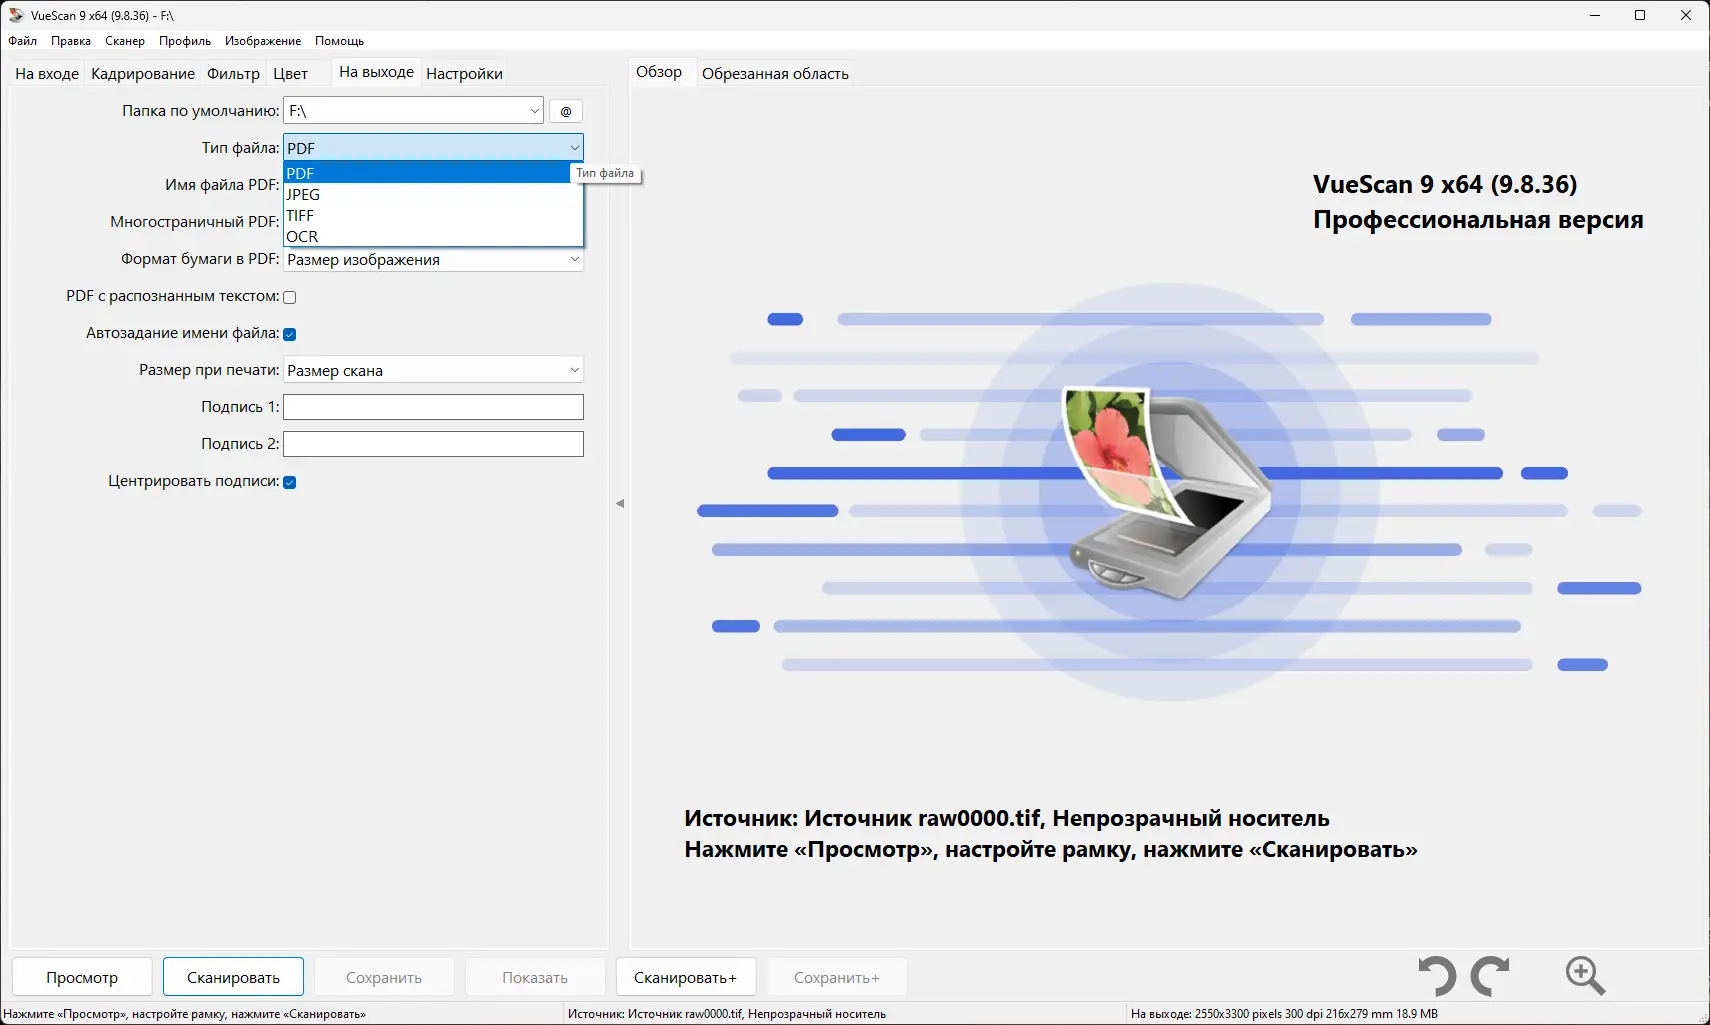The image size is (1710, 1025).
Task: Maximize the VueScan window
Action: pos(1640,15)
